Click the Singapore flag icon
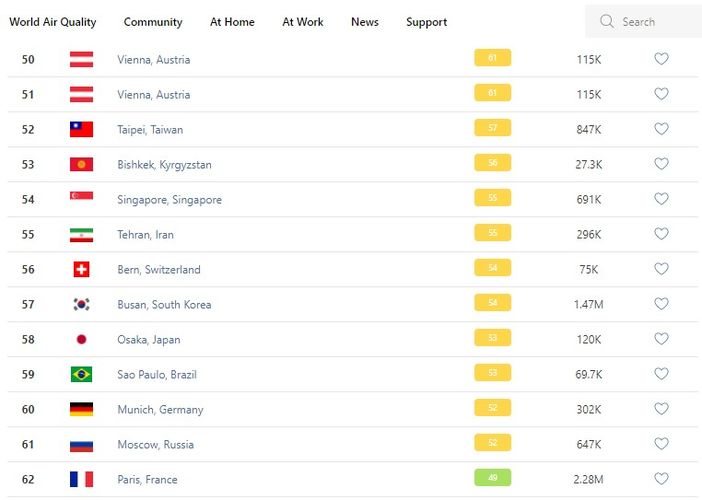The image size is (702, 500). coord(81,199)
